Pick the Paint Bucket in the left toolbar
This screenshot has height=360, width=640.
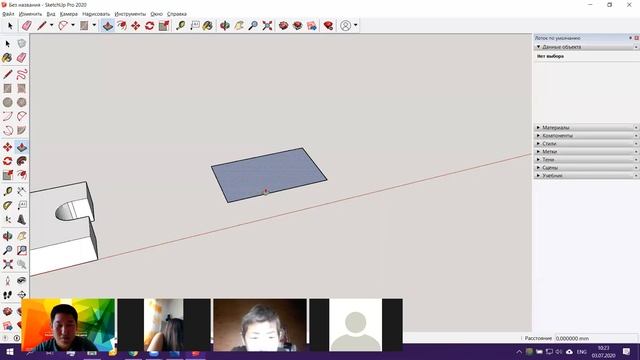pos(7,58)
